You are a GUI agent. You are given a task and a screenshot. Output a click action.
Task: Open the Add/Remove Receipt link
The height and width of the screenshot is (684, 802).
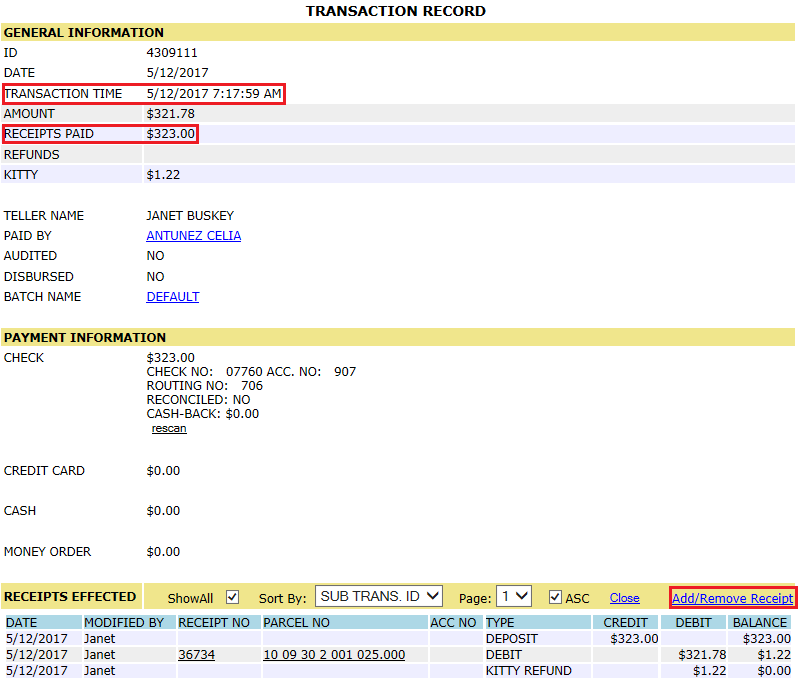732,598
